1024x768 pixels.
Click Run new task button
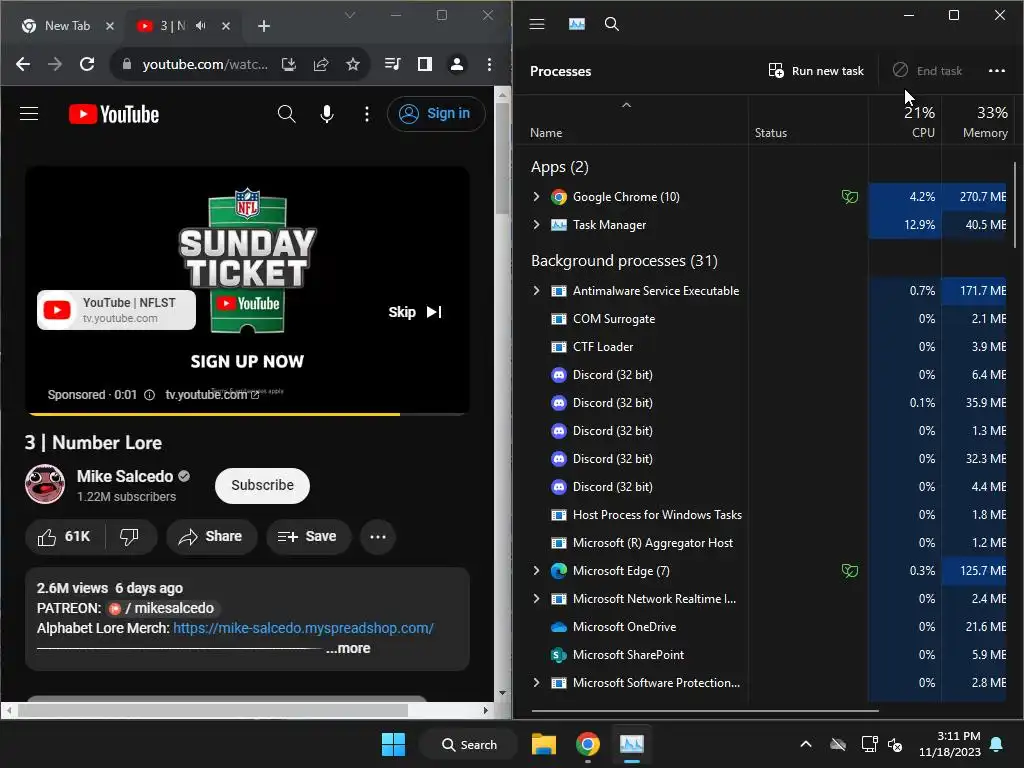pyautogui.click(x=816, y=71)
